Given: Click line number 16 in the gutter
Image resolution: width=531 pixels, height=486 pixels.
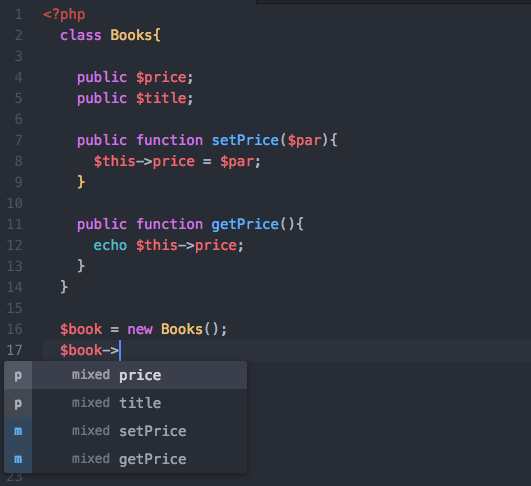Looking at the screenshot, I should [x=15, y=329].
